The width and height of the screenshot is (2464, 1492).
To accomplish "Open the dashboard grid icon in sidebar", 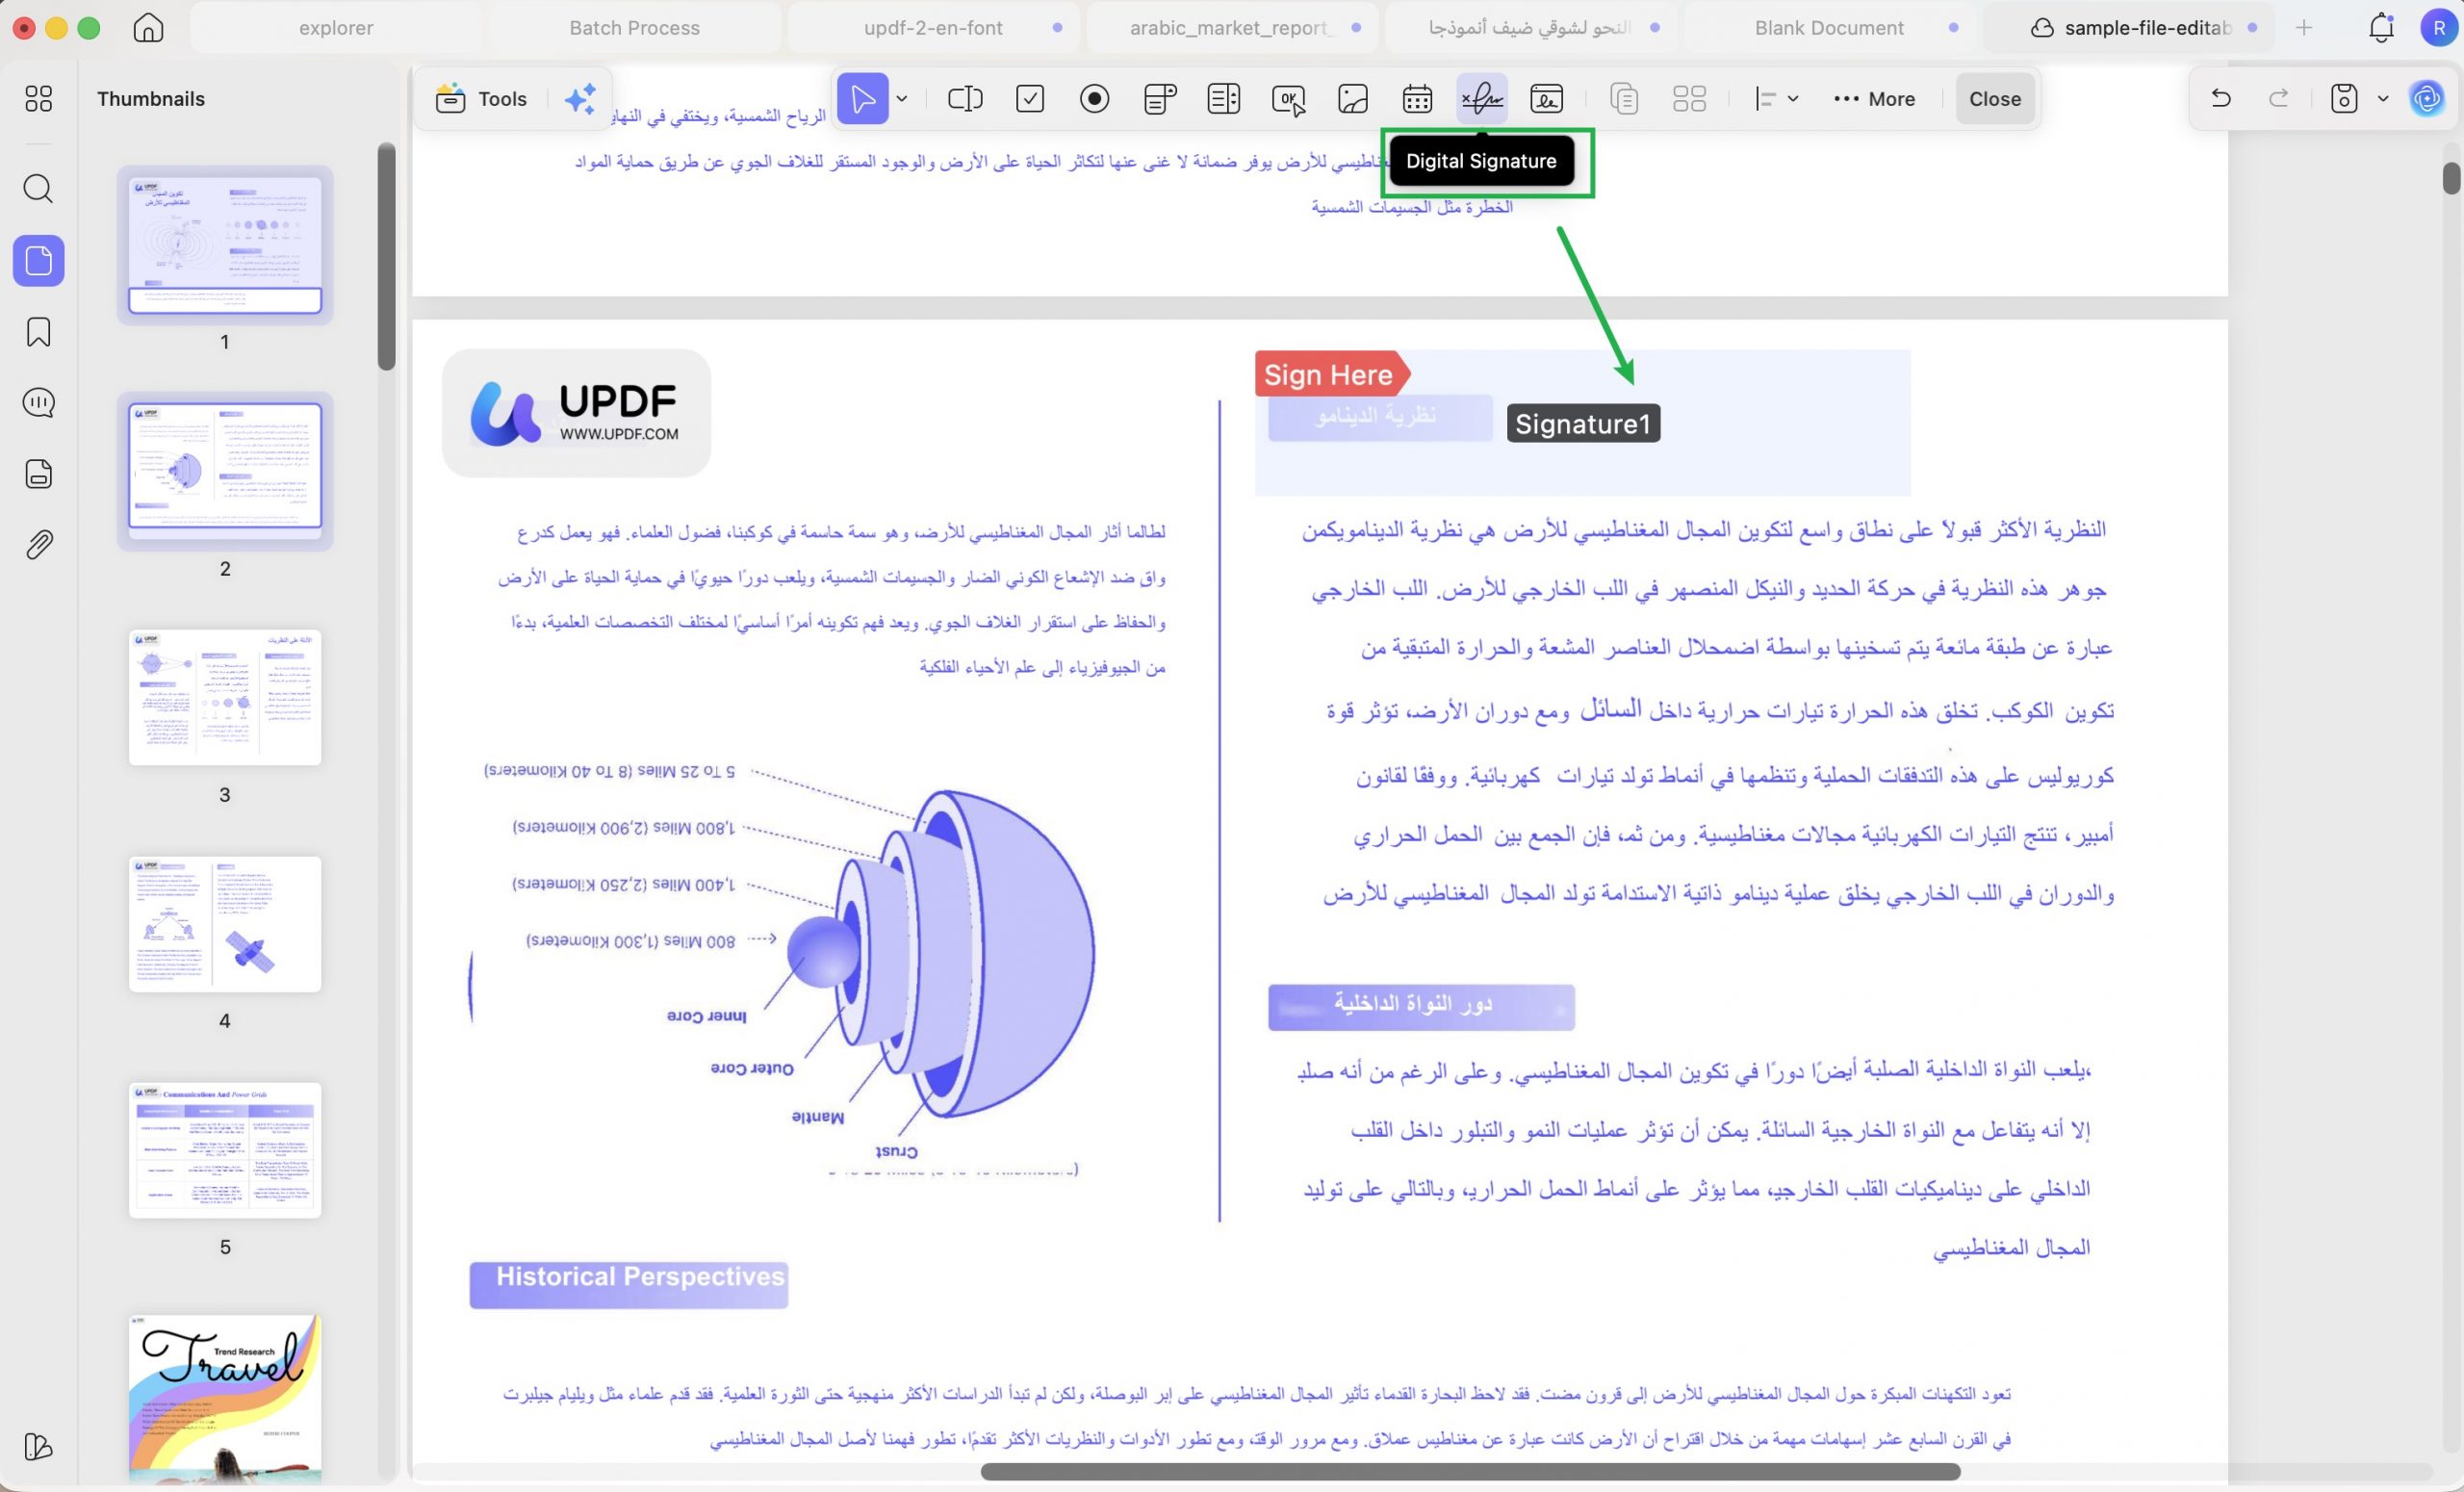I will coord(38,98).
